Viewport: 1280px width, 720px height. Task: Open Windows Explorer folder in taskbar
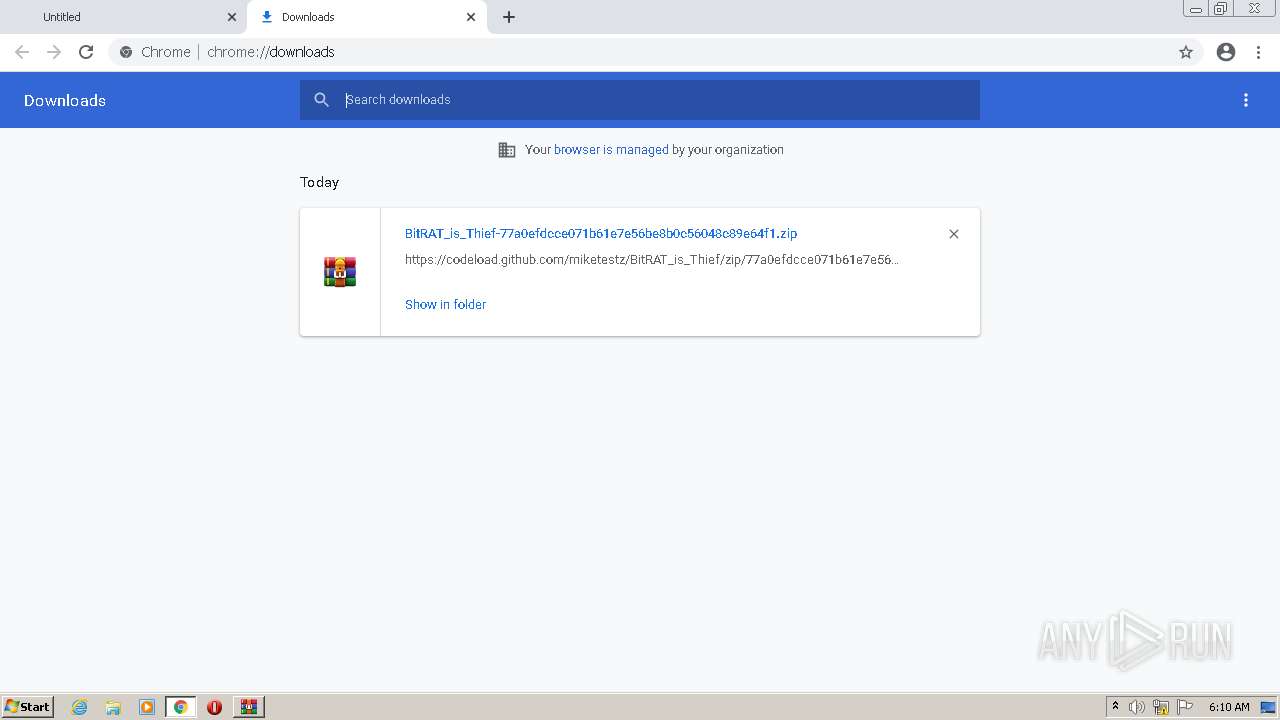tap(113, 707)
